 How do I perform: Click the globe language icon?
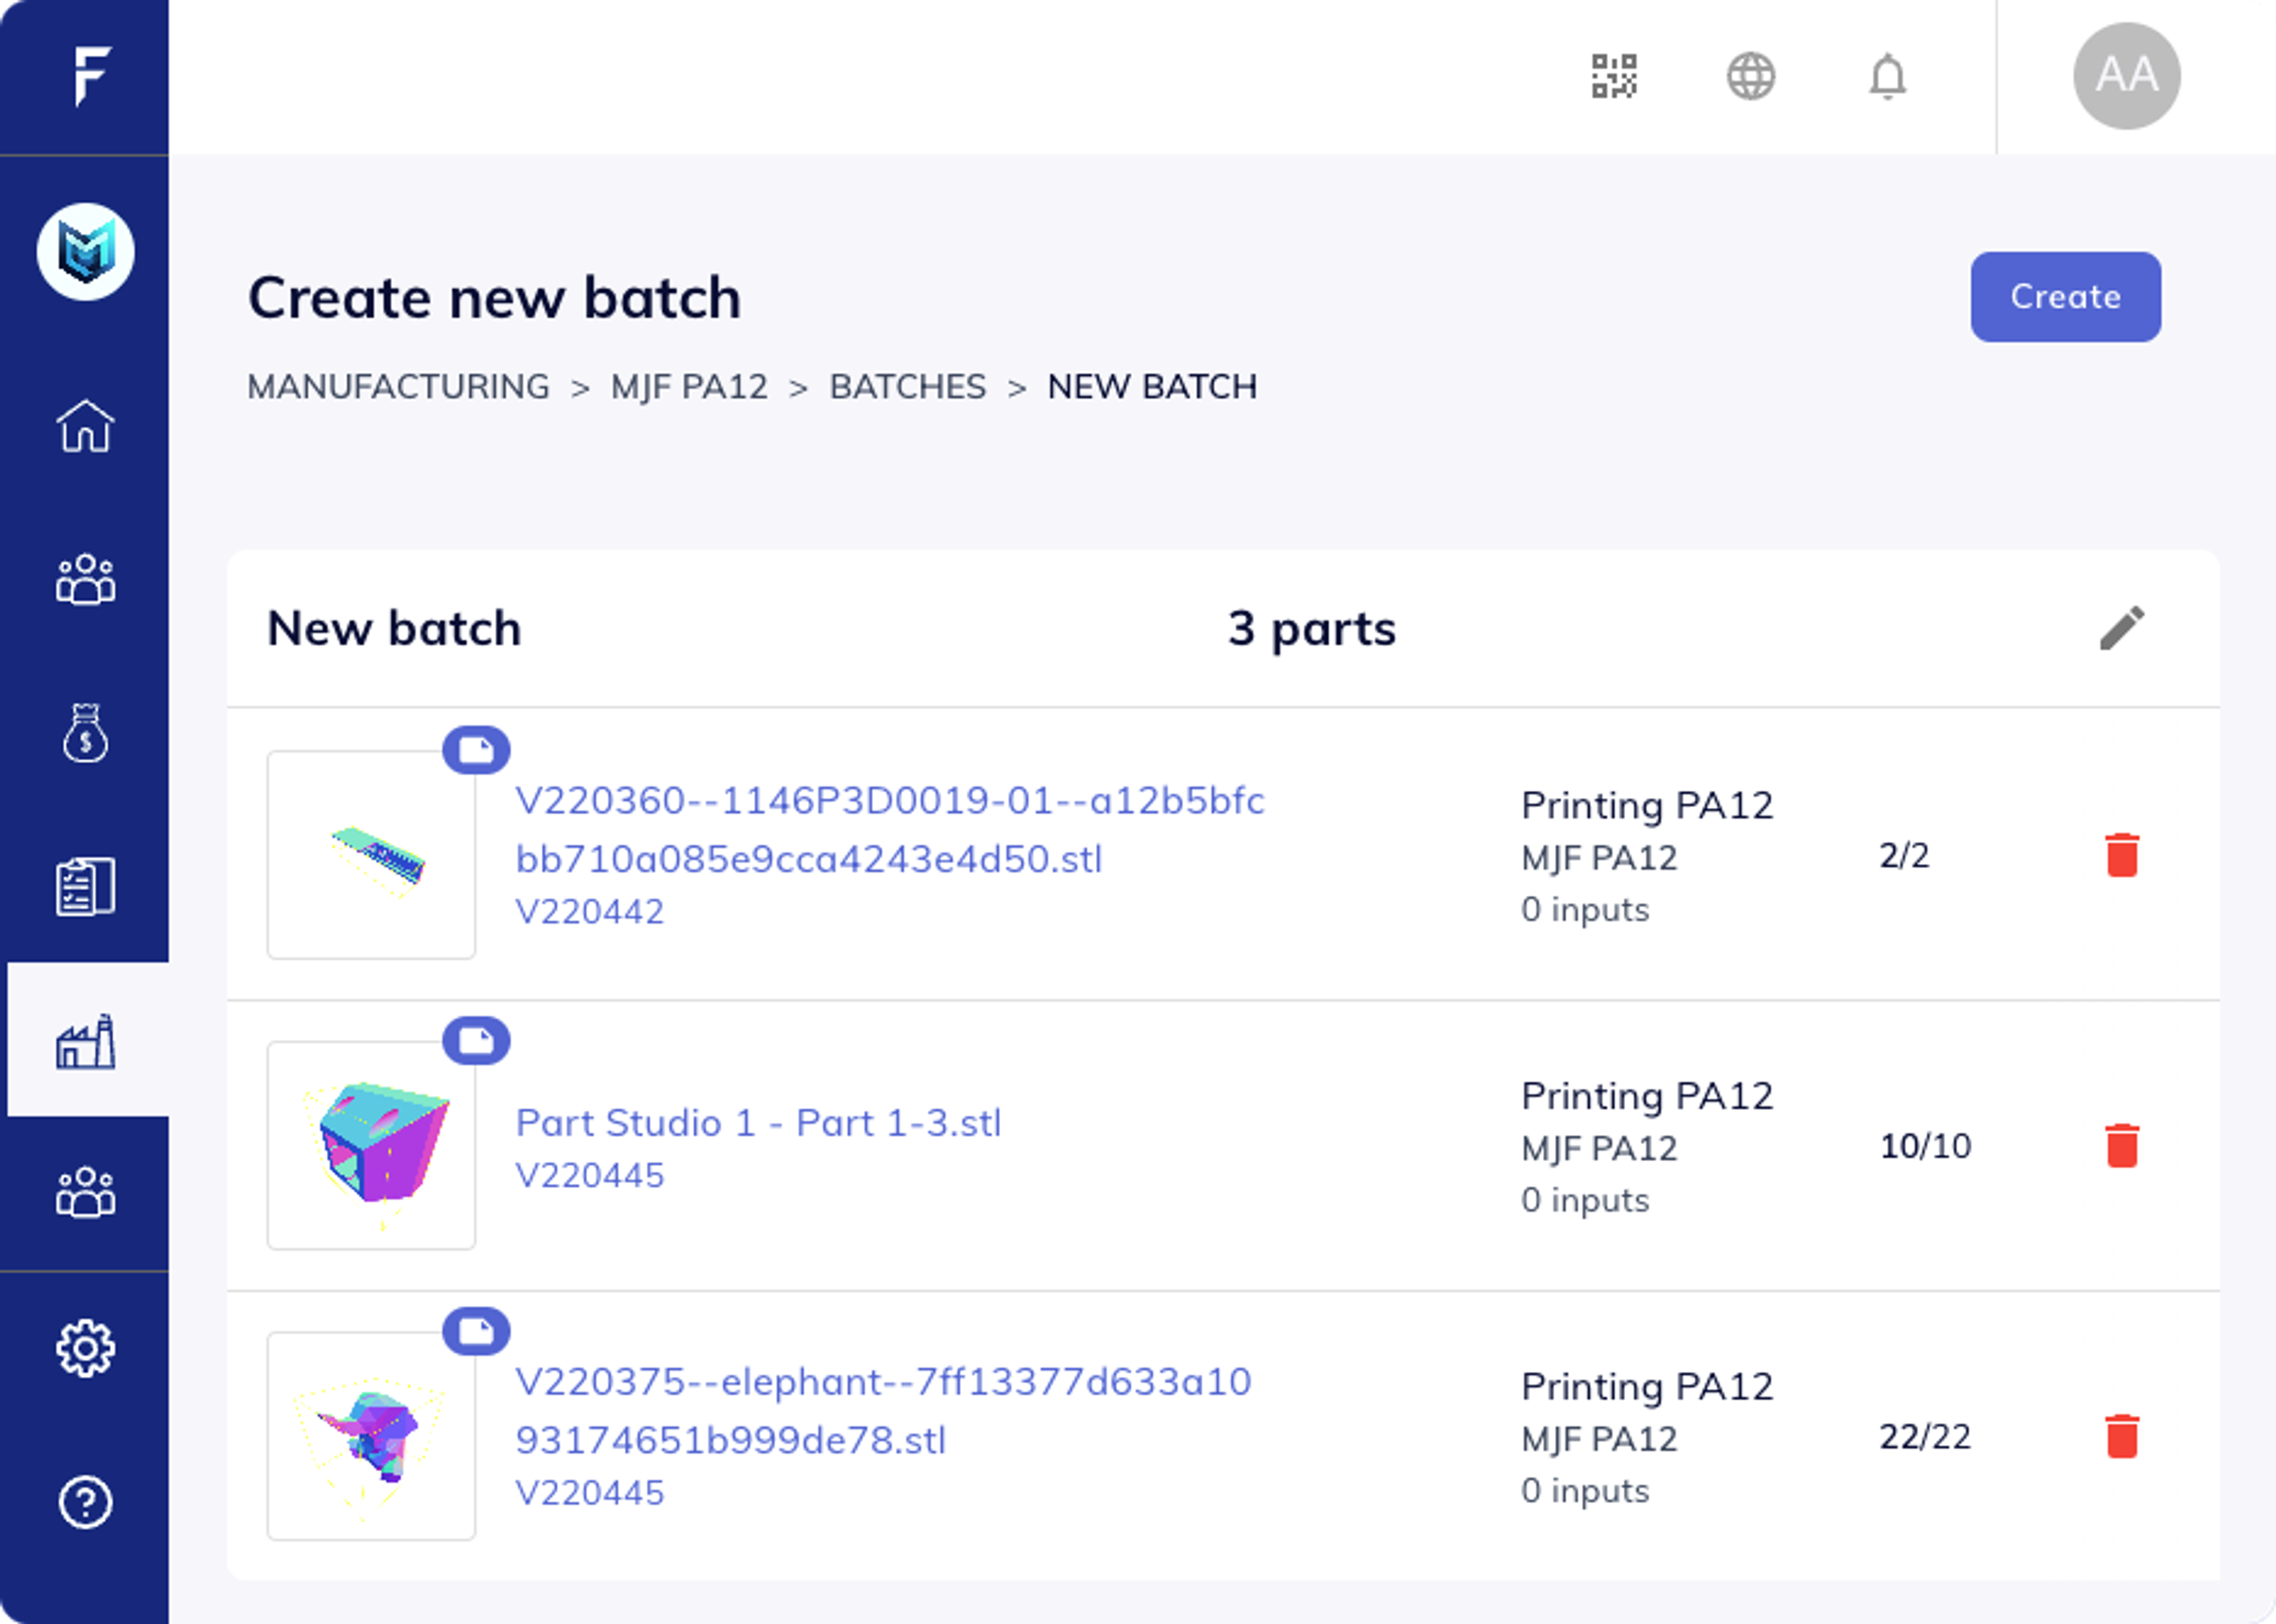tap(1750, 76)
